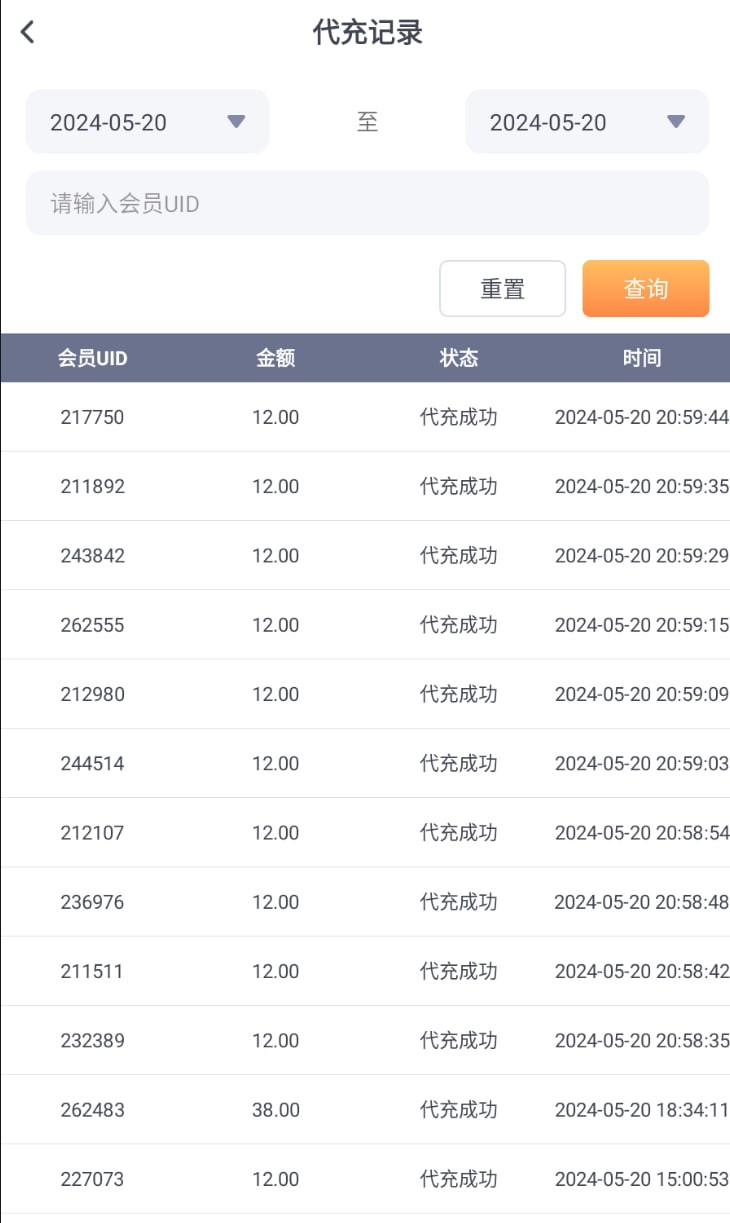Select the record for UID 217750
Viewport: 730px width, 1223px height.
(x=92, y=417)
